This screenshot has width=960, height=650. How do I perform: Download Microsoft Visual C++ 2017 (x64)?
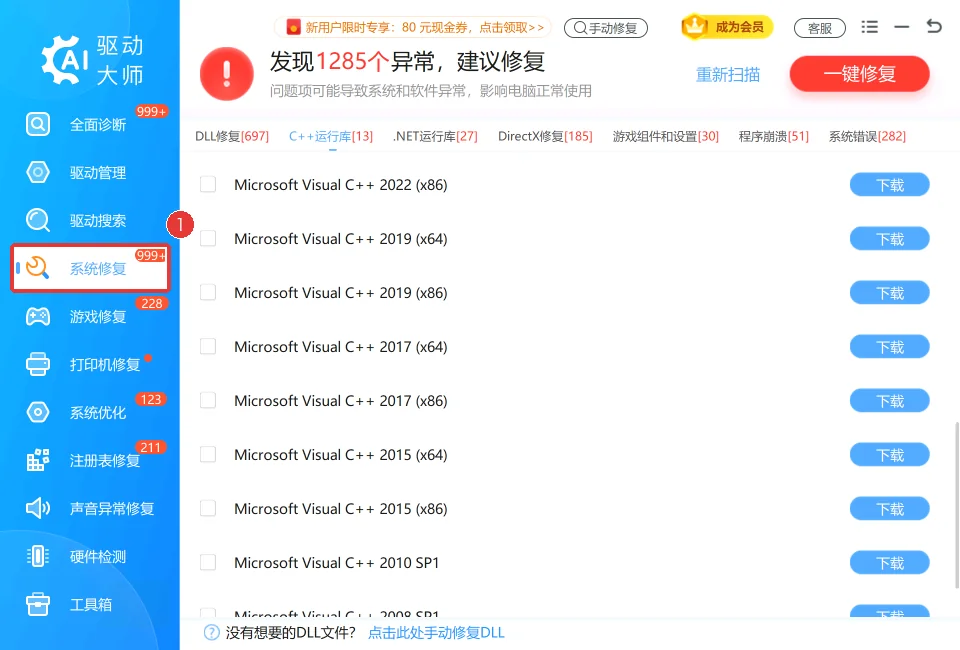(x=890, y=346)
